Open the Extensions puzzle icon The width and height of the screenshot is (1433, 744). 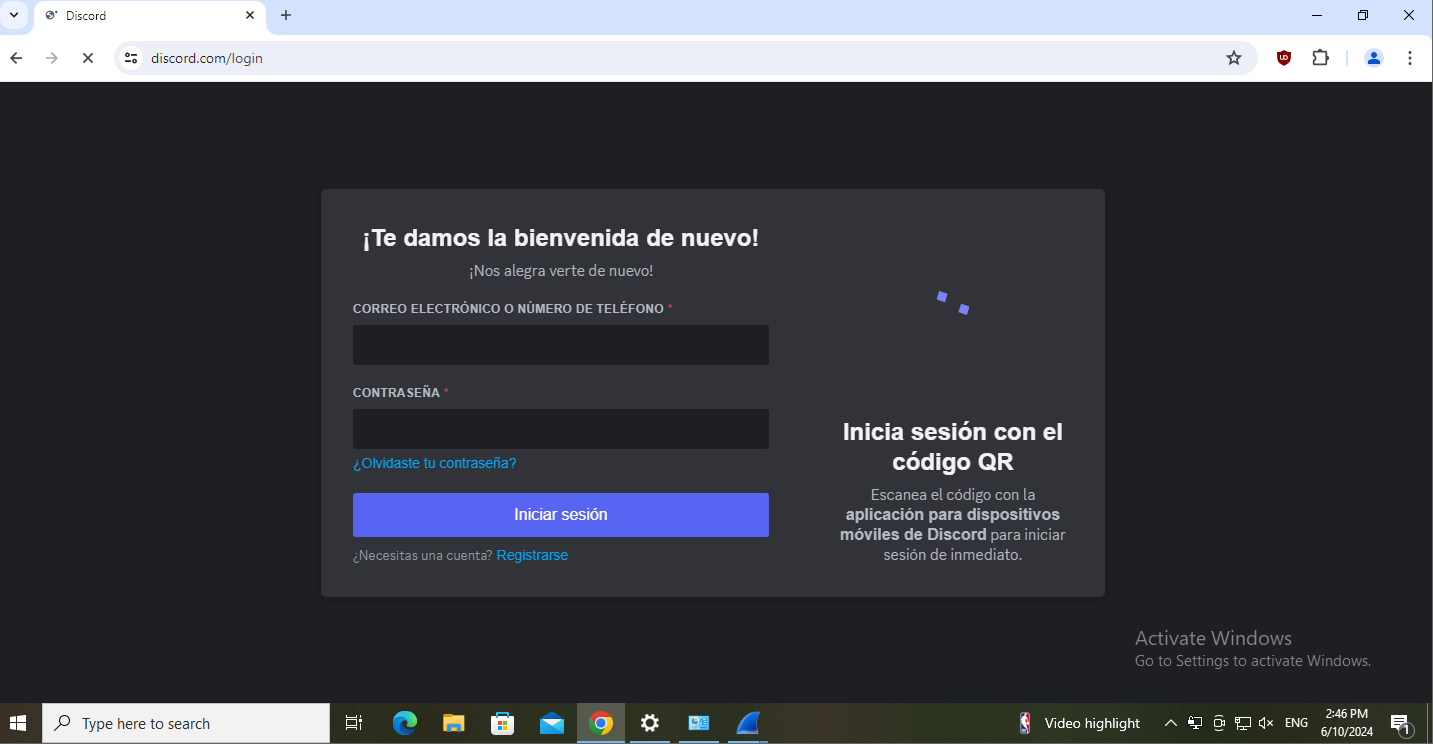point(1321,58)
